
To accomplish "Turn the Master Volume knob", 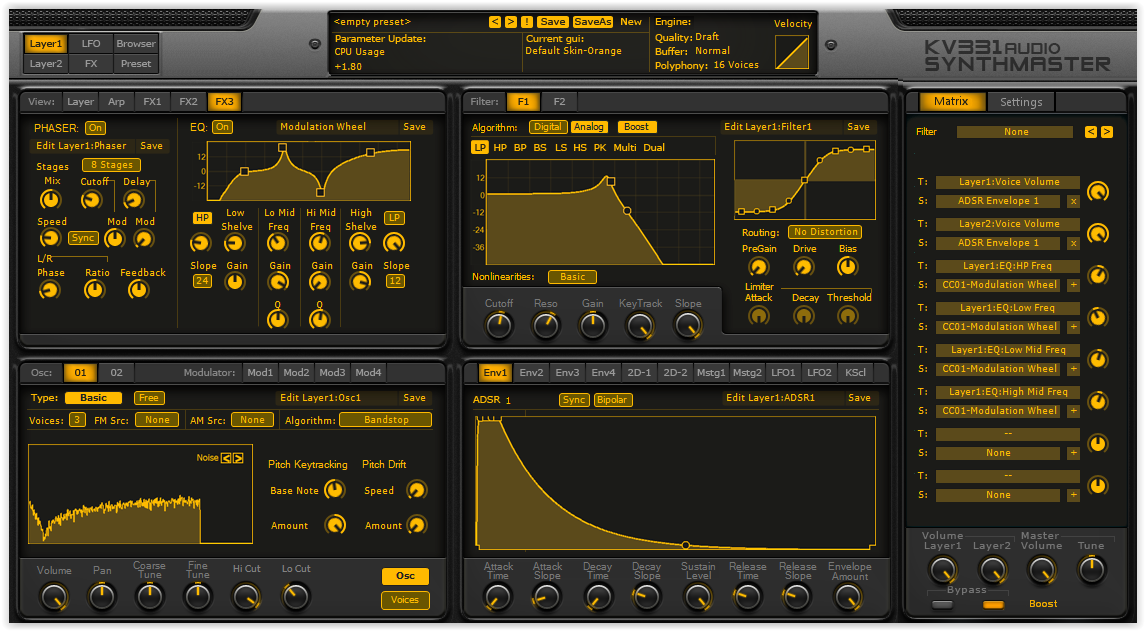I will tap(1041, 570).
